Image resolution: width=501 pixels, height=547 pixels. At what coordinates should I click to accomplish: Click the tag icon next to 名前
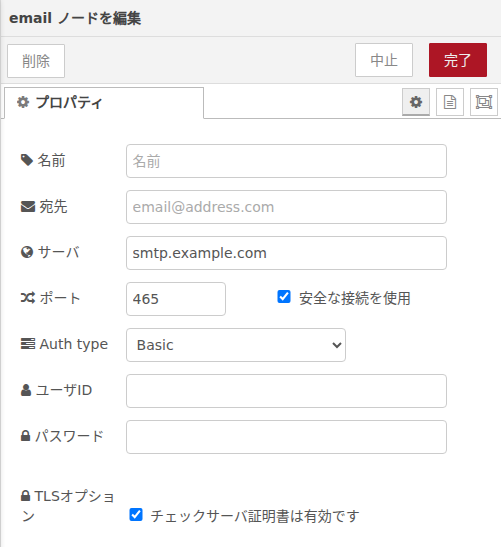27,160
